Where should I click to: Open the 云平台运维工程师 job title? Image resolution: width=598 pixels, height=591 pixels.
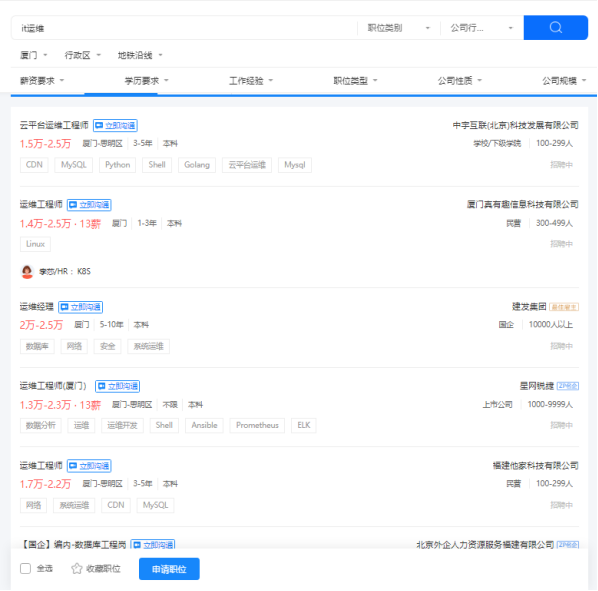[x=54, y=125]
